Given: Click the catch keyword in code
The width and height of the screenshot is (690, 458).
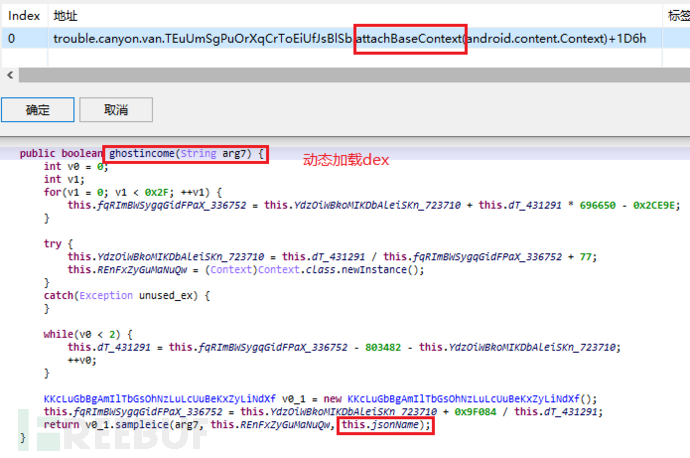Looking at the screenshot, I should tap(58, 296).
